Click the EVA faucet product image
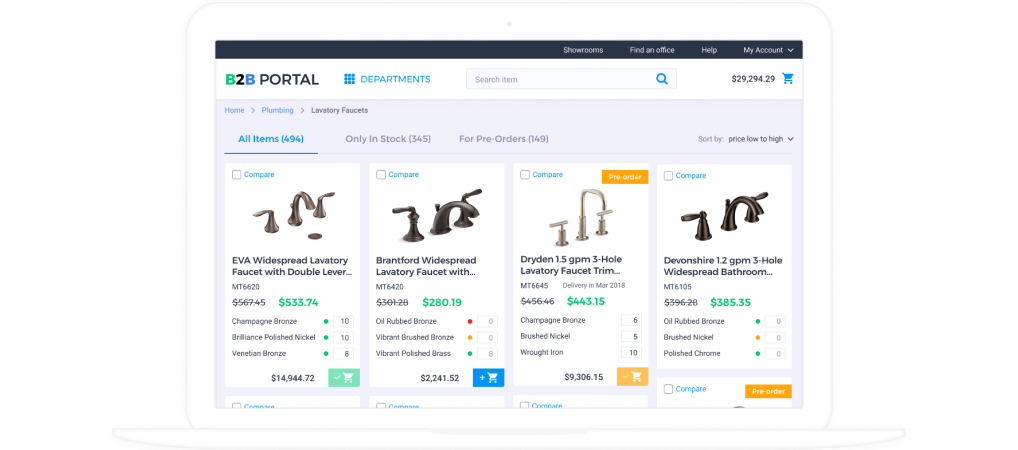The height and width of the screenshot is (450, 1018). [x=294, y=214]
